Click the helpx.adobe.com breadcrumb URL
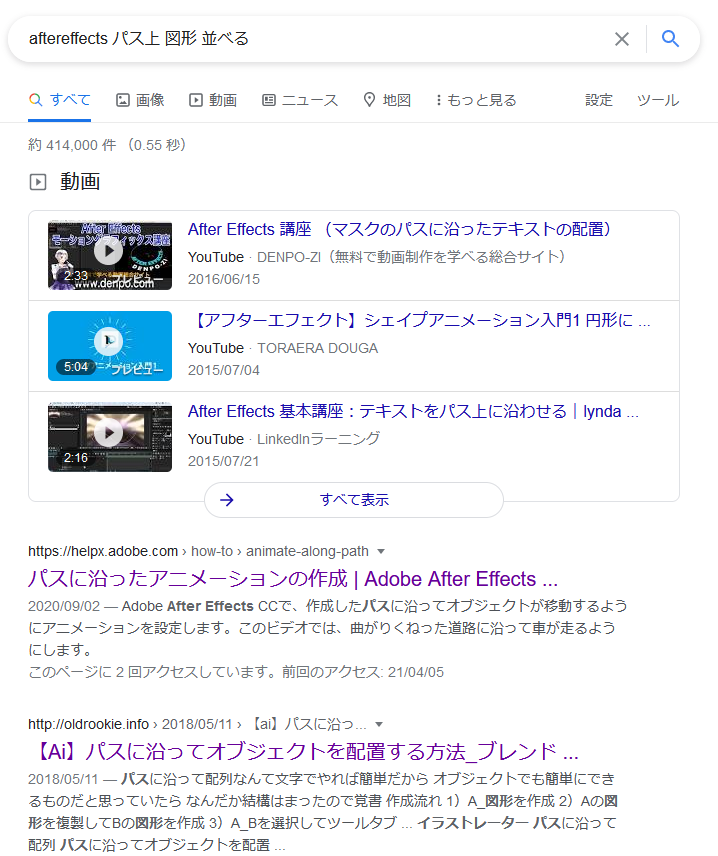This screenshot has height=856, width=718. coord(198,551)
